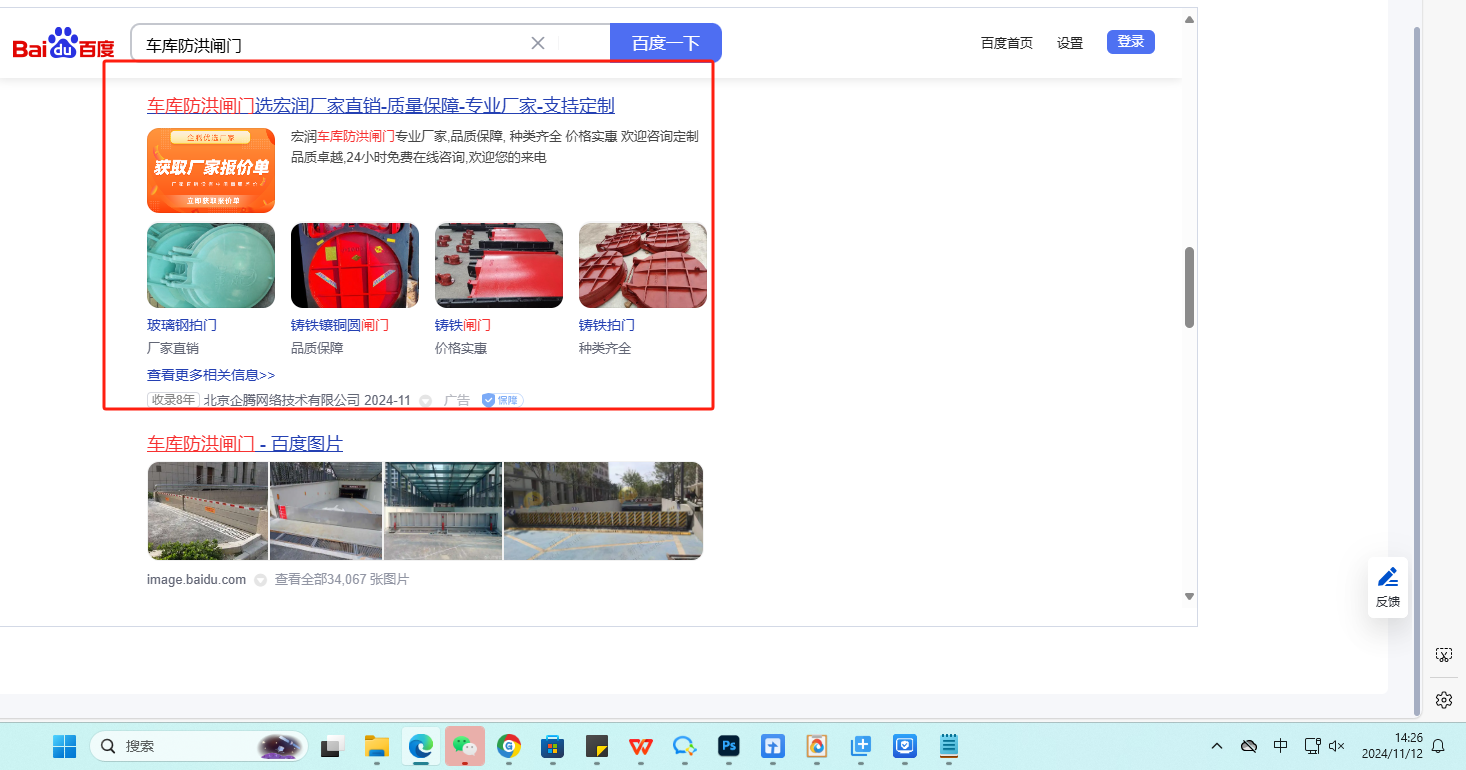Click the 铸铁闸门 text link
1466x770 pixels.
click(x=463, y=325)
